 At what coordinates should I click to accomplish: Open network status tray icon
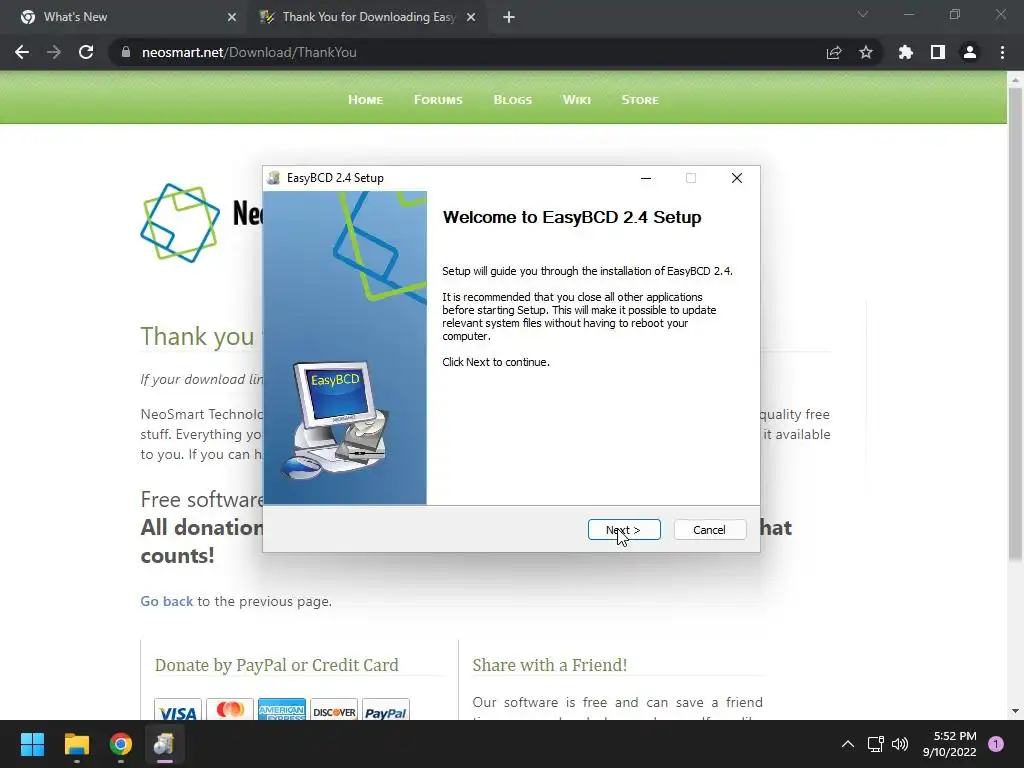876,744
